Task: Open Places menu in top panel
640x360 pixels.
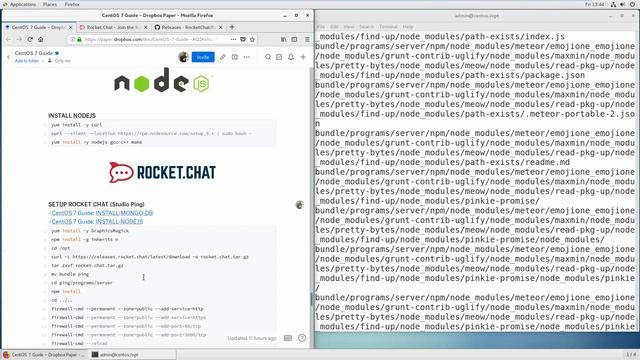Action: [50, 4]
